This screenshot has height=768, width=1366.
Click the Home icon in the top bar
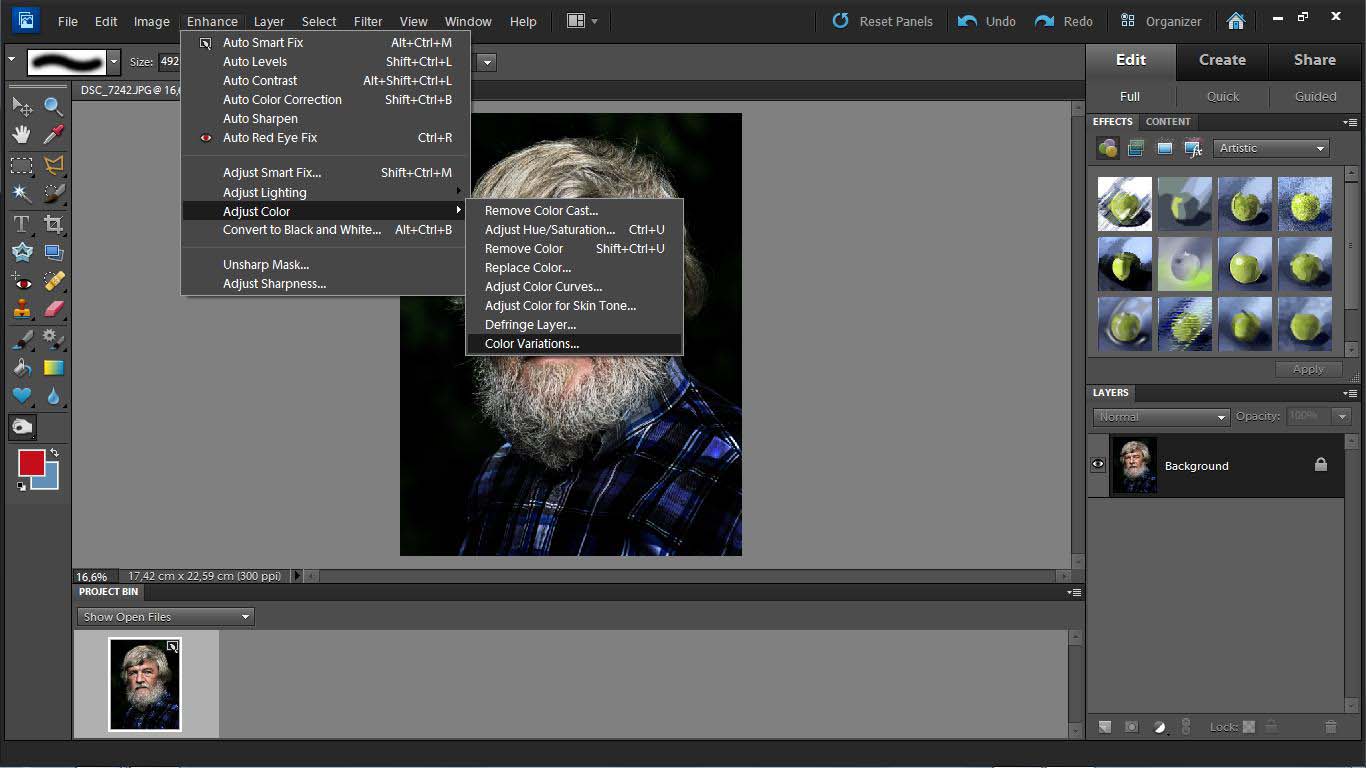(1236, 21)
